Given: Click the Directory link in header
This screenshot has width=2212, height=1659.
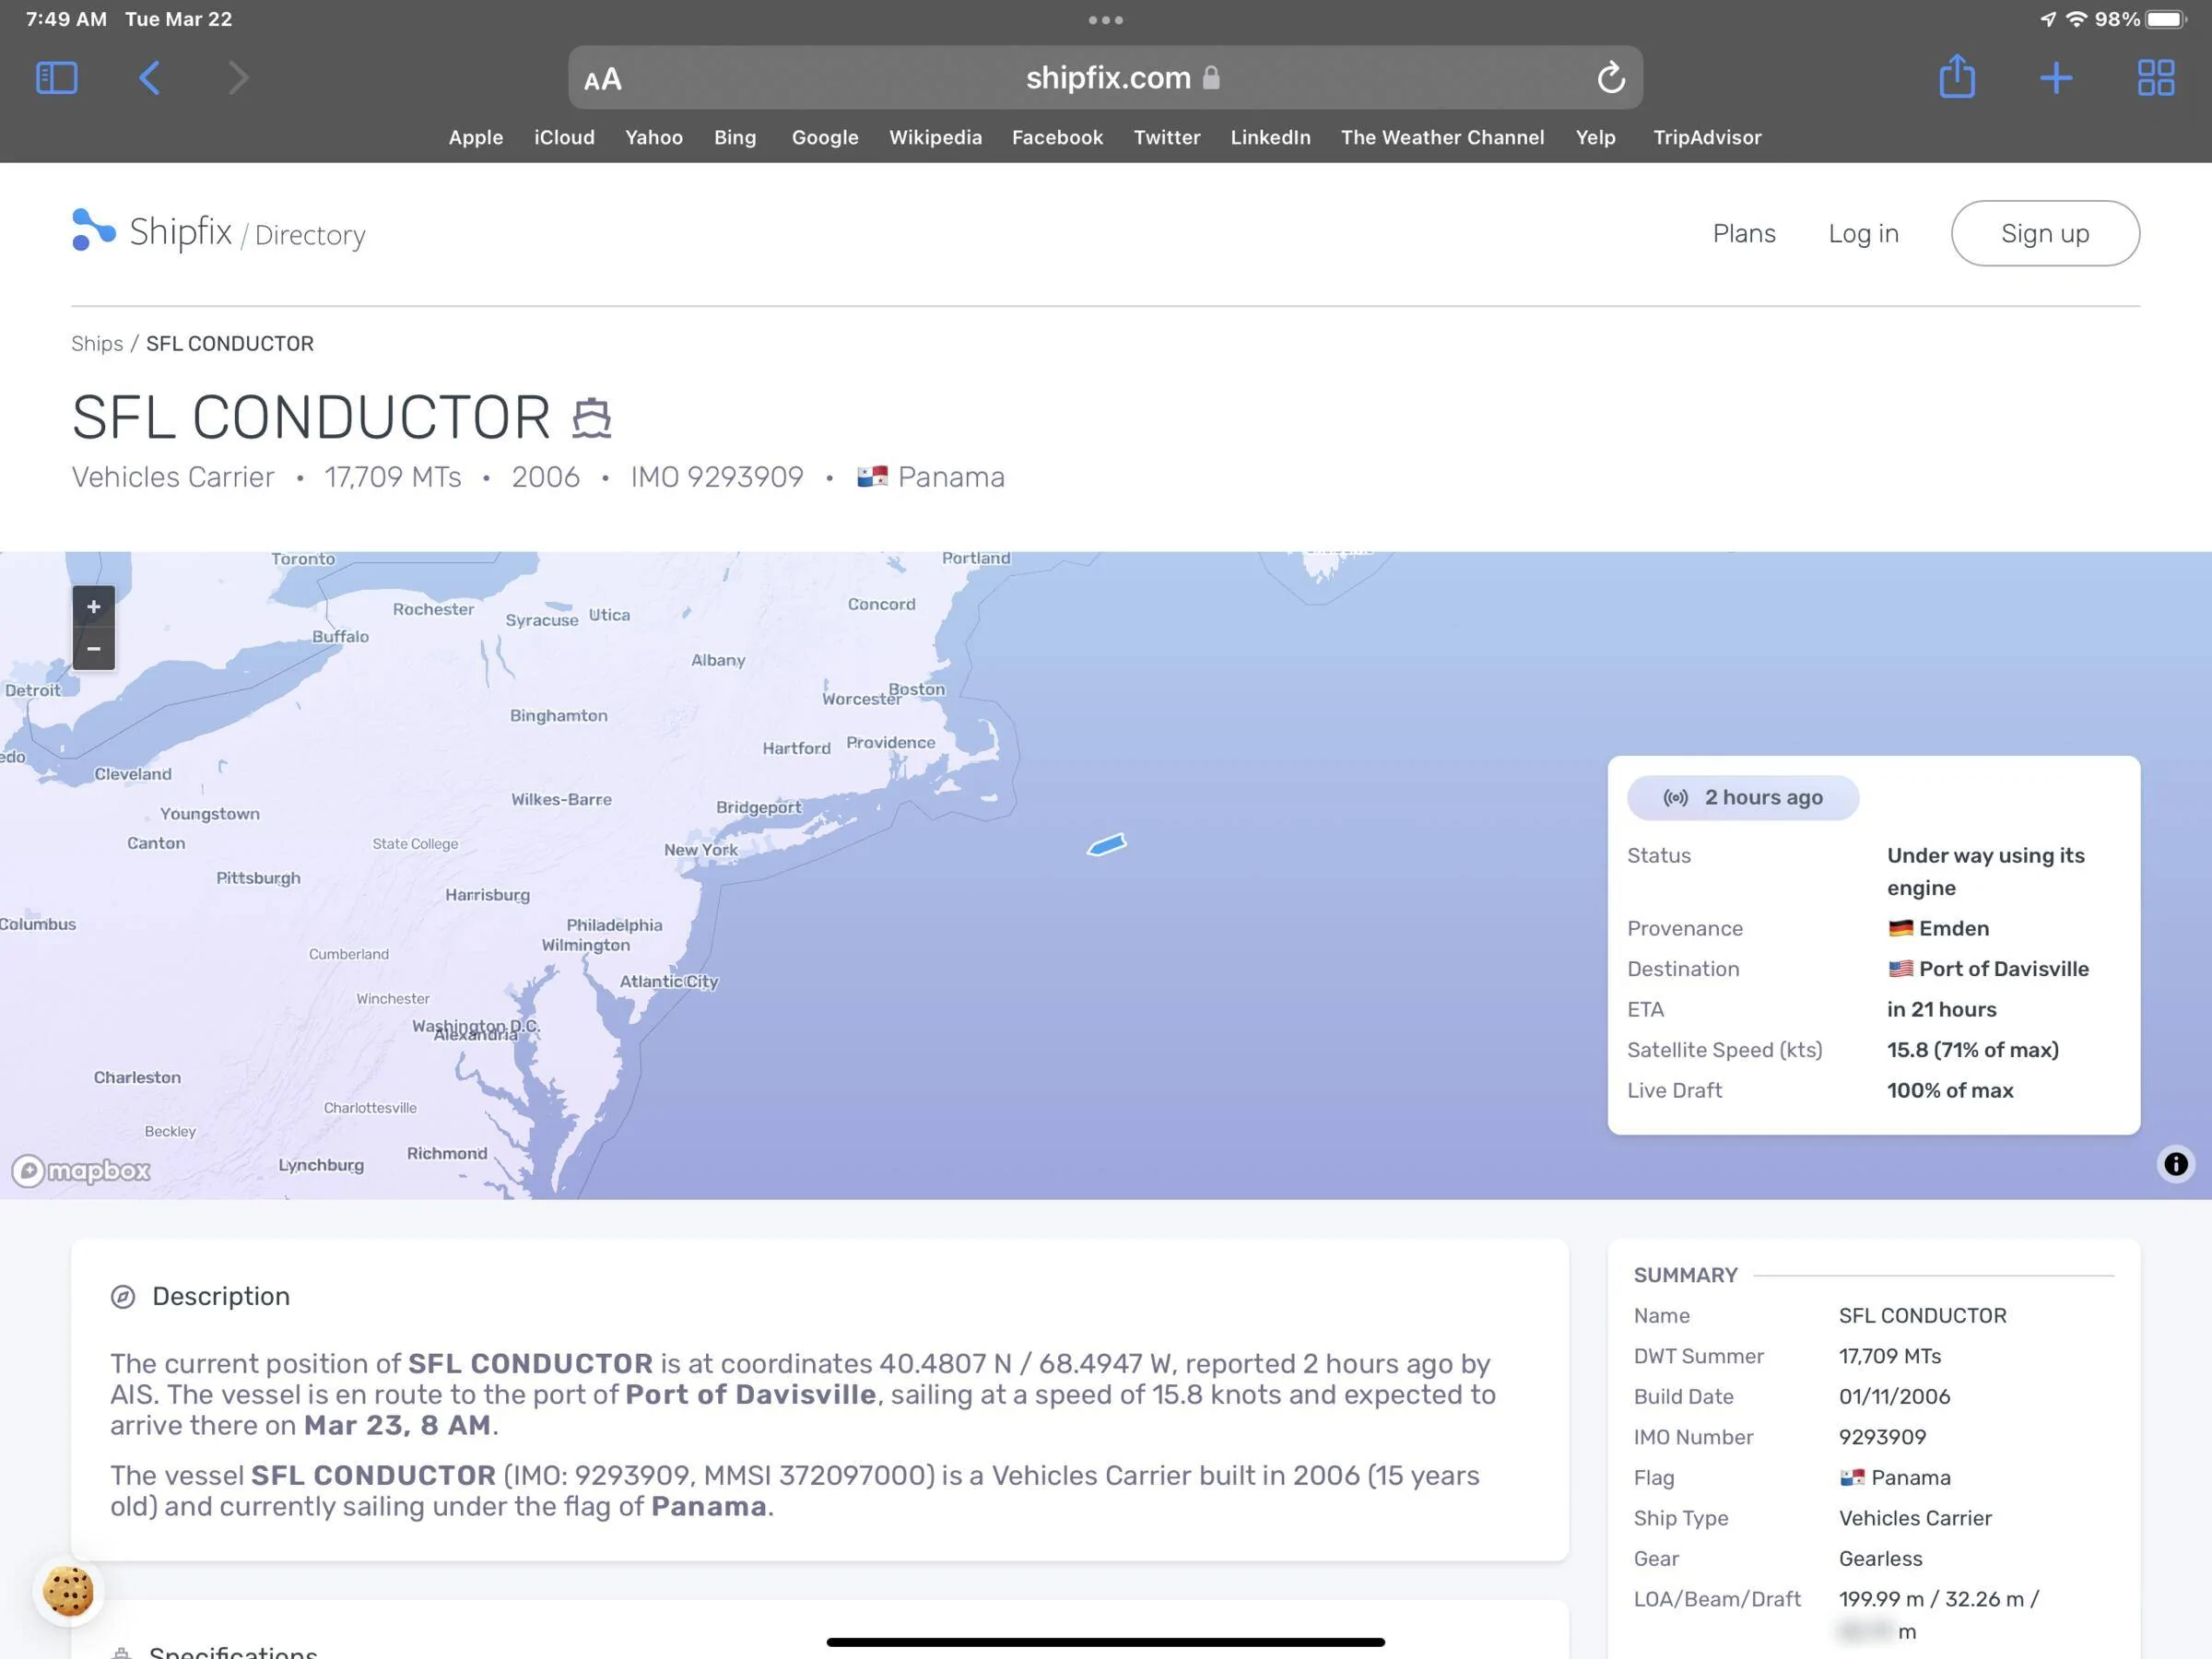Looking at the screenshot, I should tap(310, 236).
